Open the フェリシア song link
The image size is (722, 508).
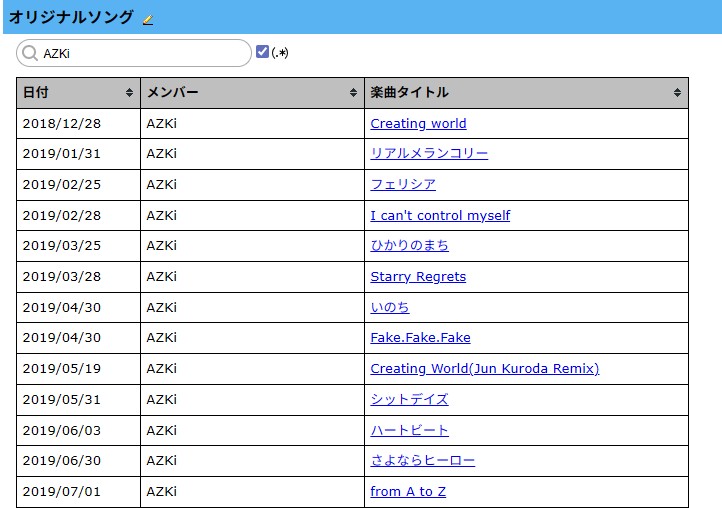coord(403,185)
